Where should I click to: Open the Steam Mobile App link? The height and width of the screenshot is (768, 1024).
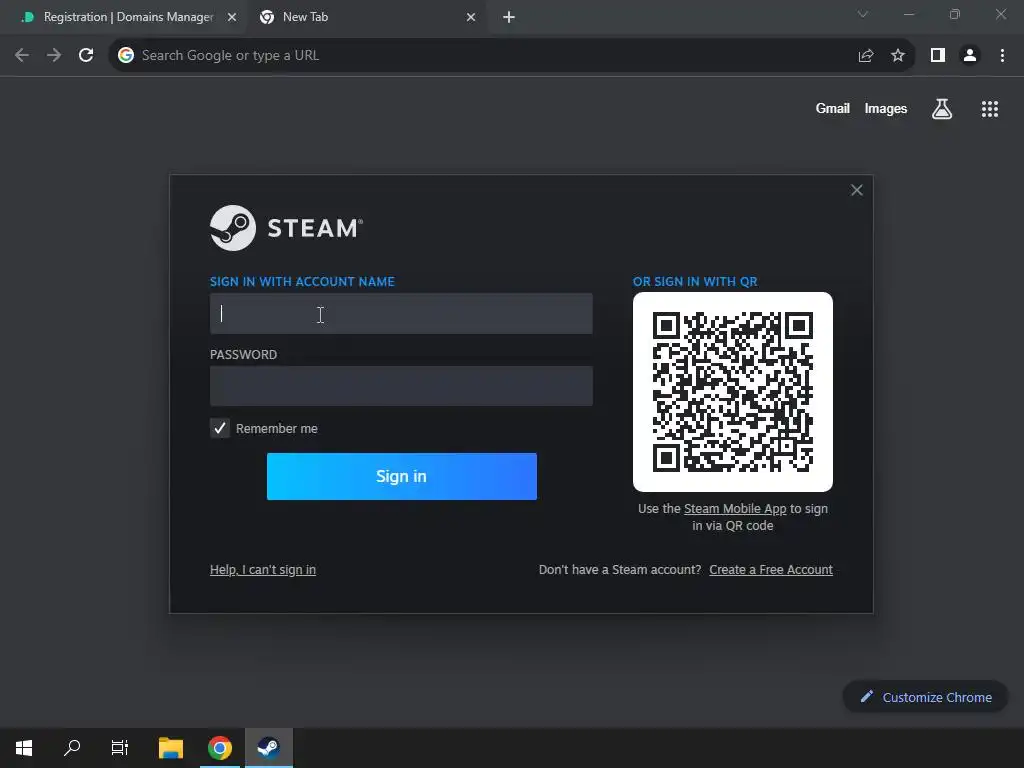click(735, 509)
